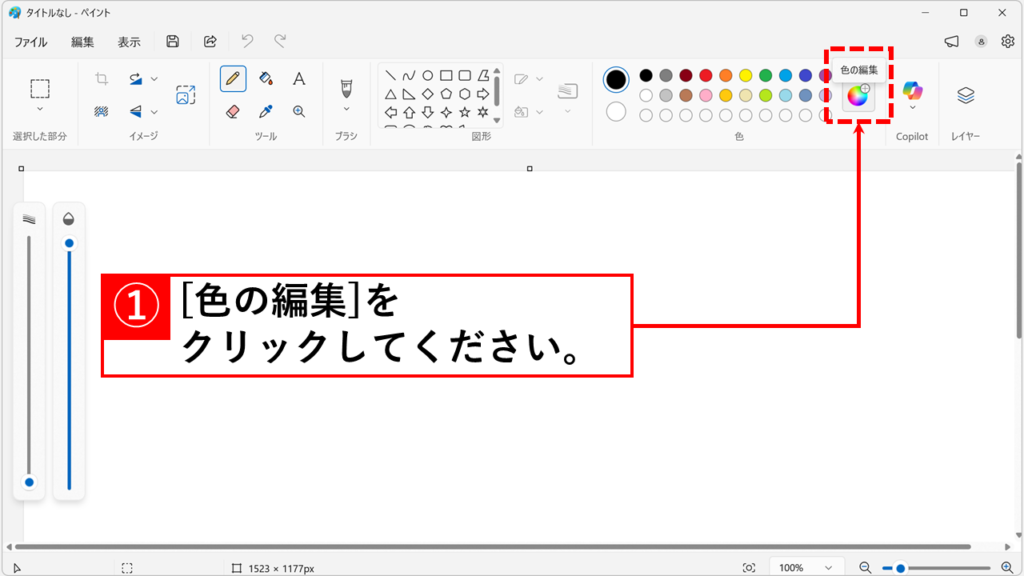This screenshot has height=576, width=1024.
Task: Open the ファイル menu
Action: click(x=33, y=42)
